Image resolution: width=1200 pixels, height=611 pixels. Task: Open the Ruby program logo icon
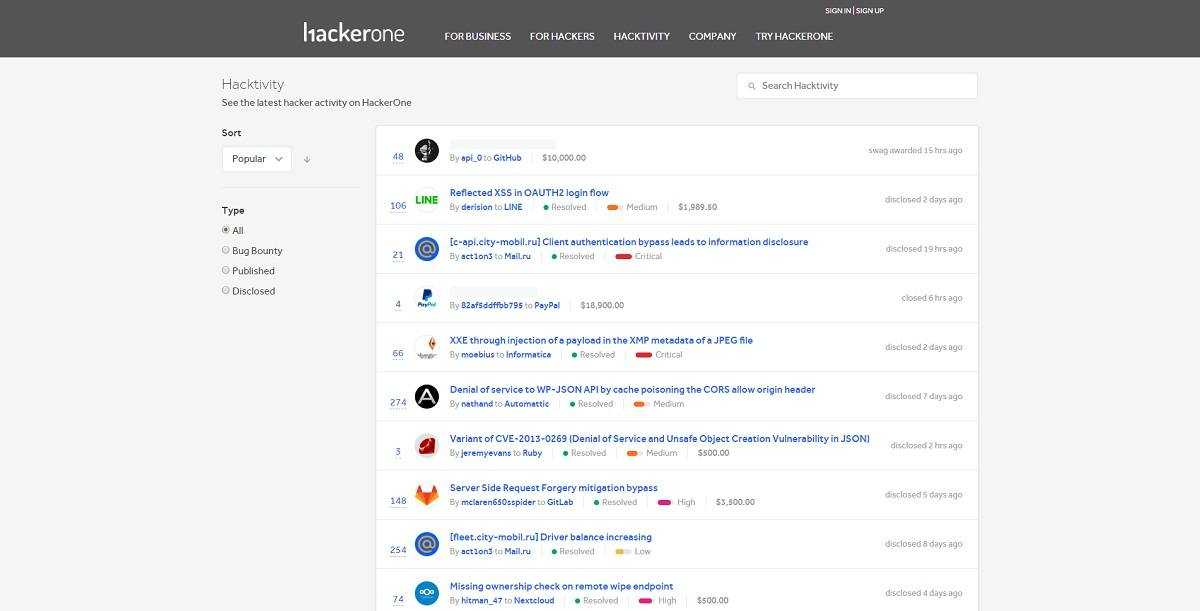point(427,445)
